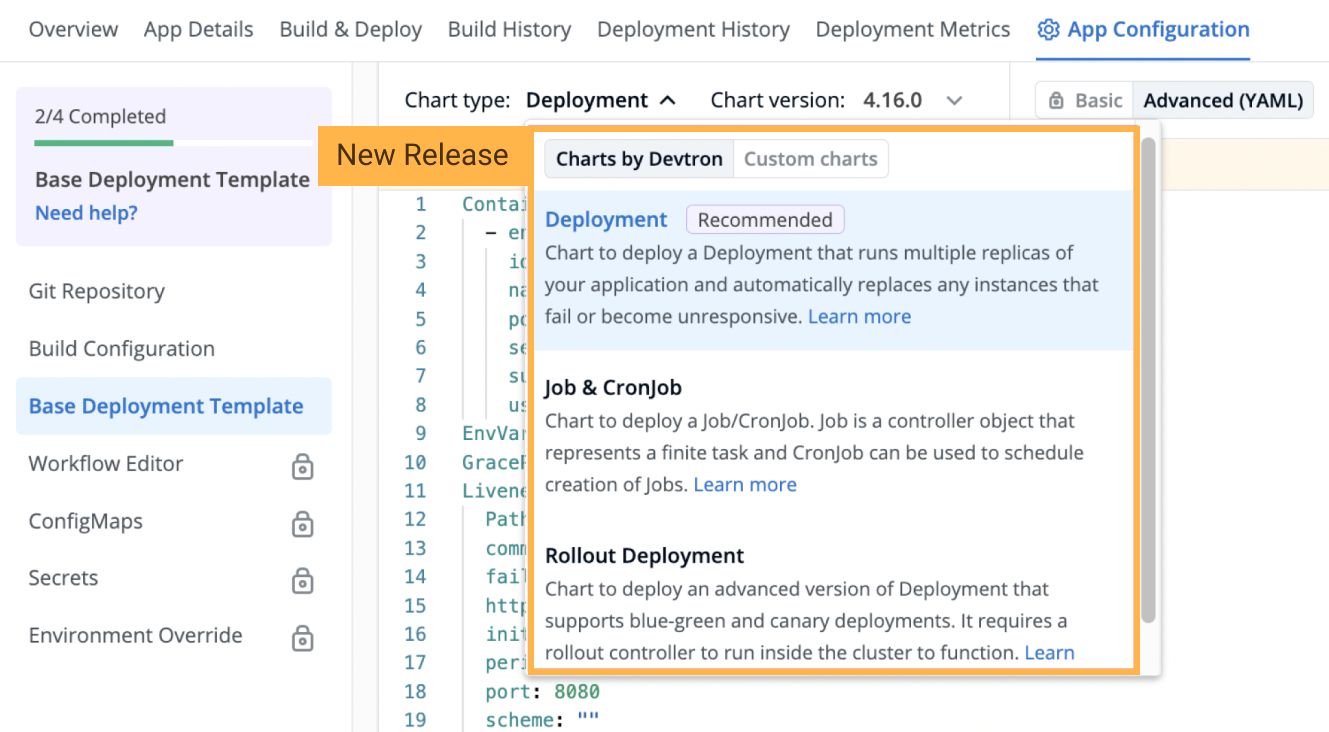This screenshot has height=732, width=1329.
Task: Select the Charts by Devtron tab
Action: point(639,159)
